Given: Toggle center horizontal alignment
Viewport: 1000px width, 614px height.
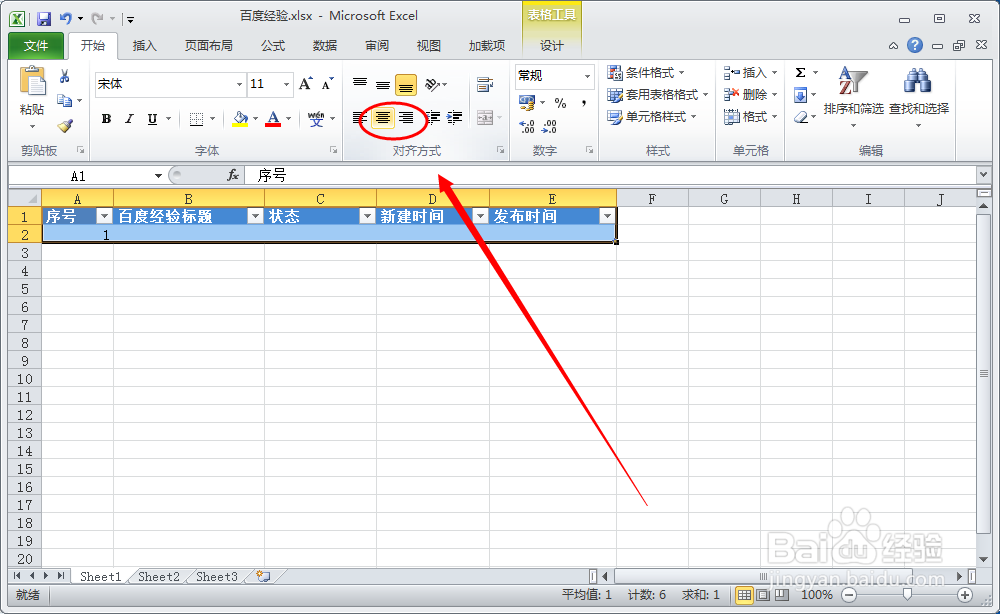Looking at the screenshot, I should pyautogui.click(x=382, y=117).
